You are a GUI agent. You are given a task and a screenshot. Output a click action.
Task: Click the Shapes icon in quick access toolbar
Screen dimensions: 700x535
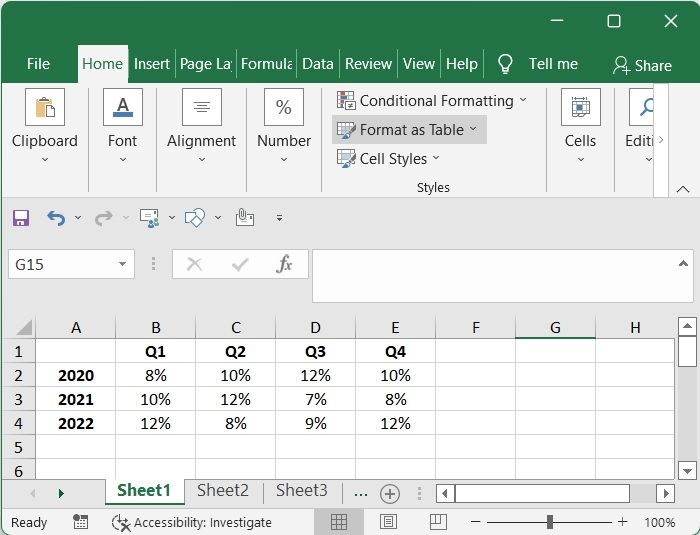click(x=195, y=217)
